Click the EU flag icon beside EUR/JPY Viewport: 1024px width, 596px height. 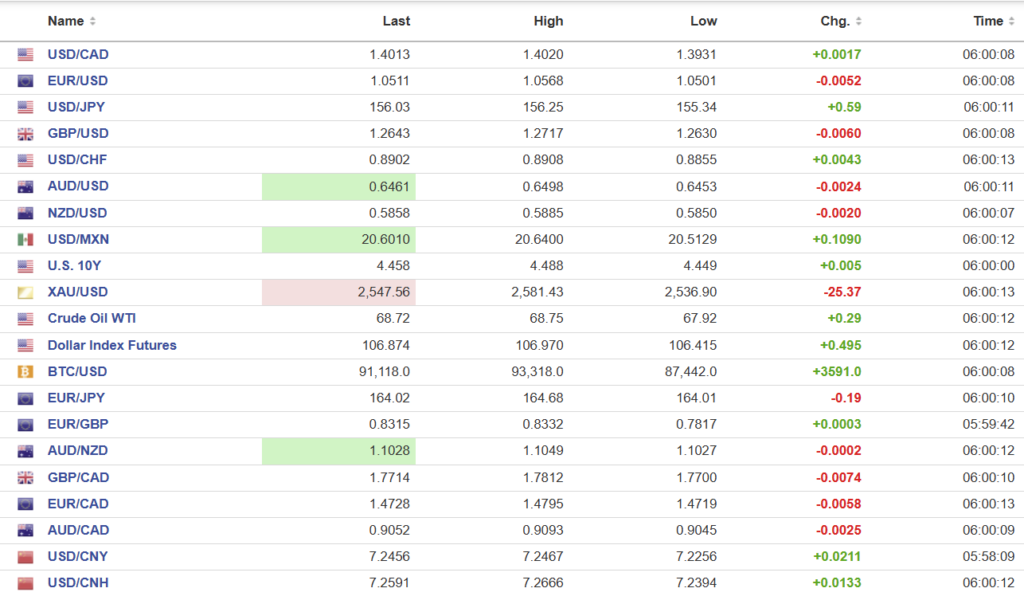25,398
